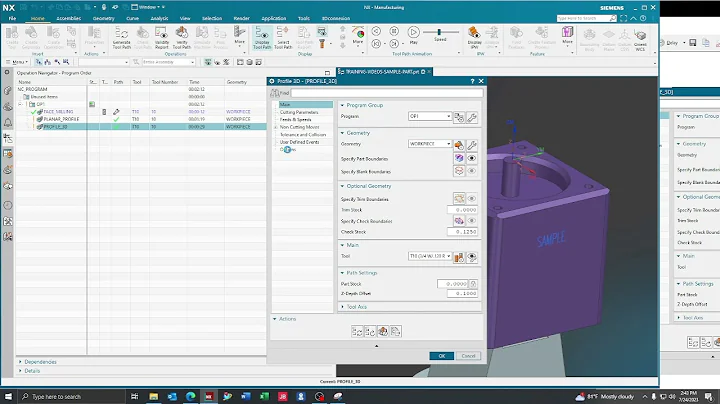The width and height of the screenshot is (720, 404).
Task: Select Tolerance and Collision in dialog tree
Action: 303,135
